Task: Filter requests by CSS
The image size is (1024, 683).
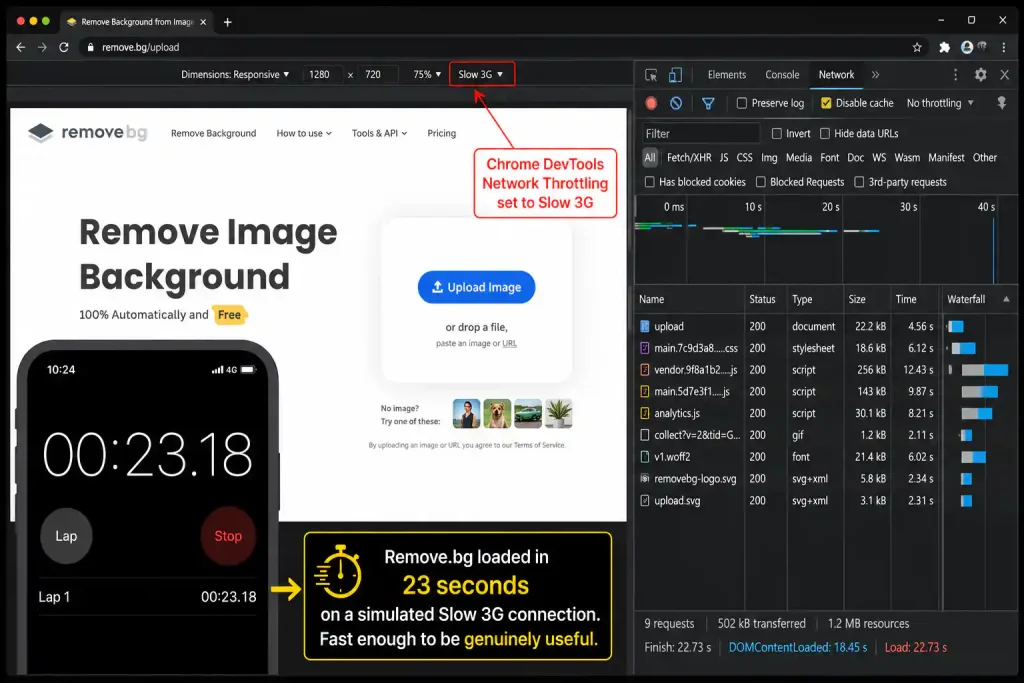Action: 744,157
